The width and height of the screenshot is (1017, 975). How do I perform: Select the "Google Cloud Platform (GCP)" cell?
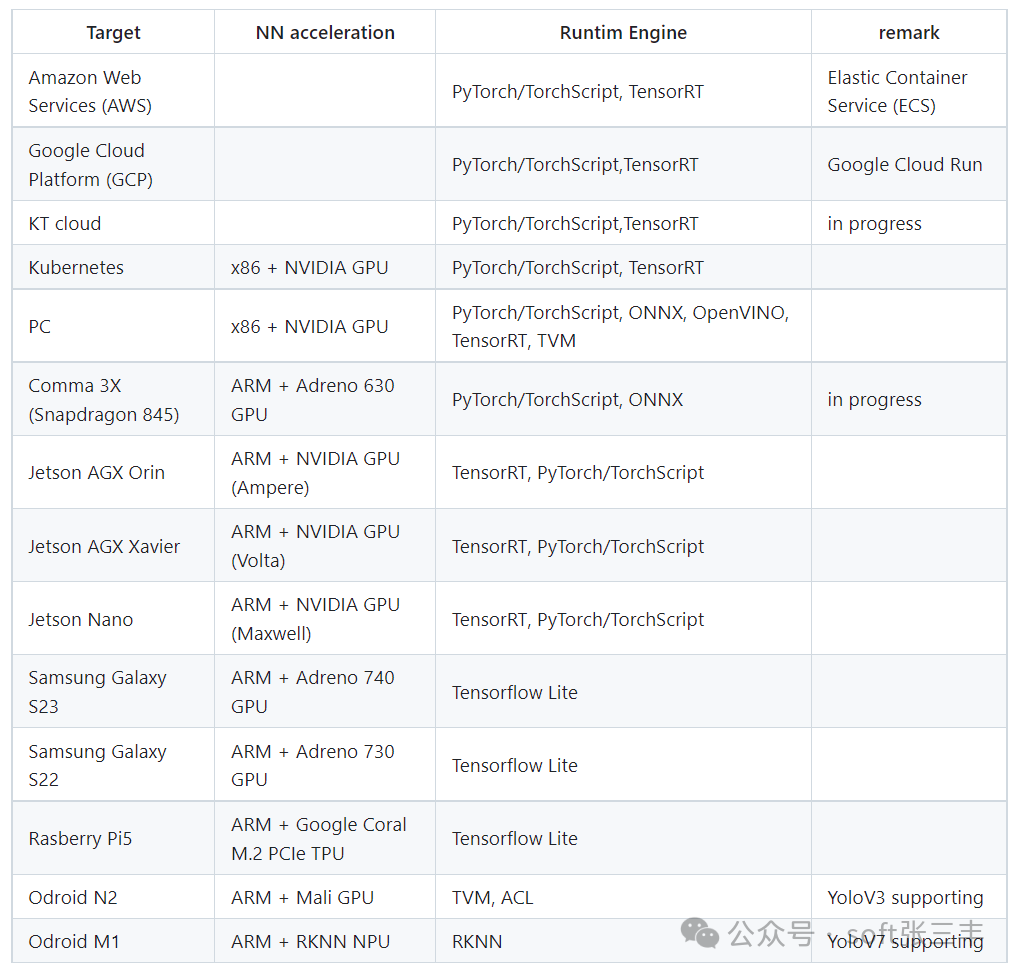[114, 164]
